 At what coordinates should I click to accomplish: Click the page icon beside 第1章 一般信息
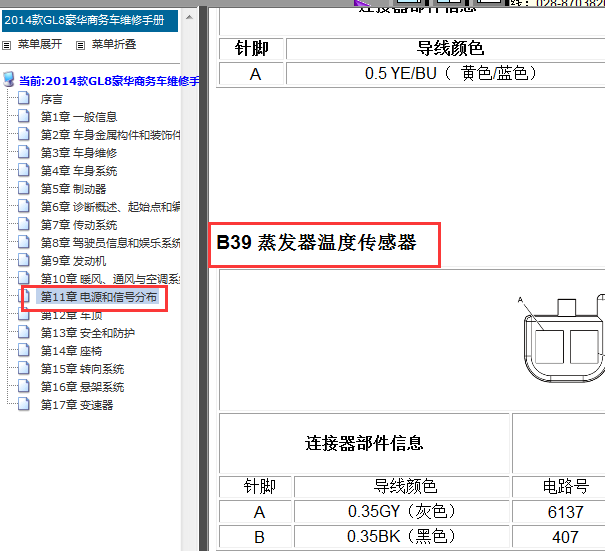(x=24, y=116)
